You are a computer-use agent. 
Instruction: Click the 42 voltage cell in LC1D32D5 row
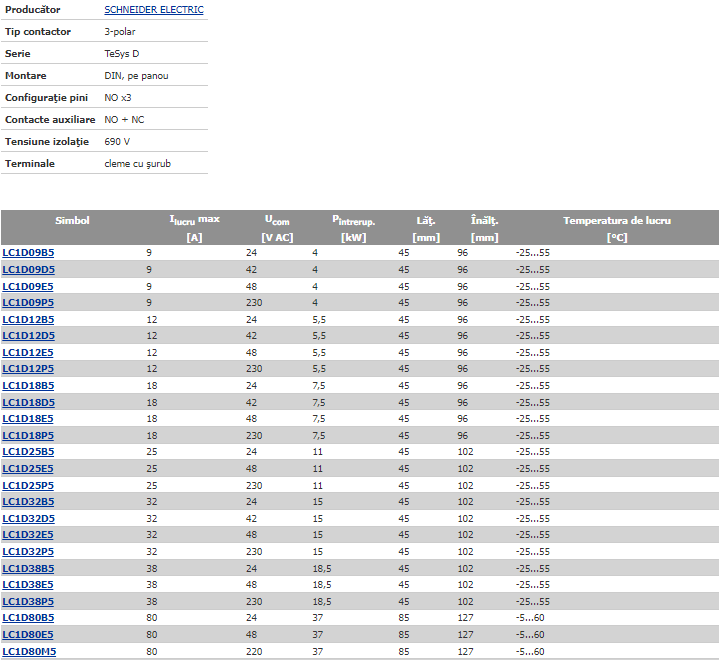(251, 519)
